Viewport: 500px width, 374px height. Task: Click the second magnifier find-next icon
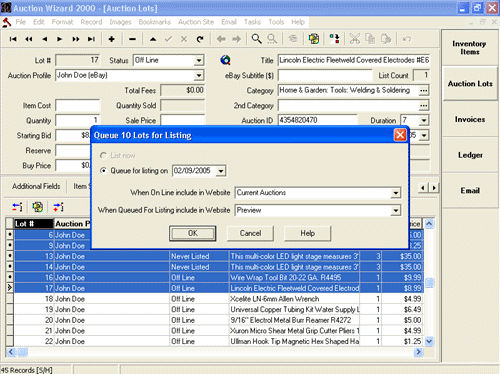click(x=272, y=39)
